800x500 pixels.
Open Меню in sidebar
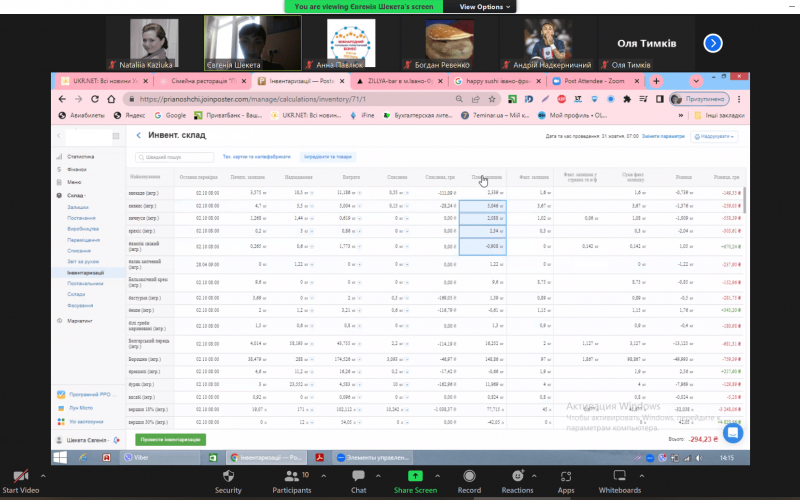(74, 182)
